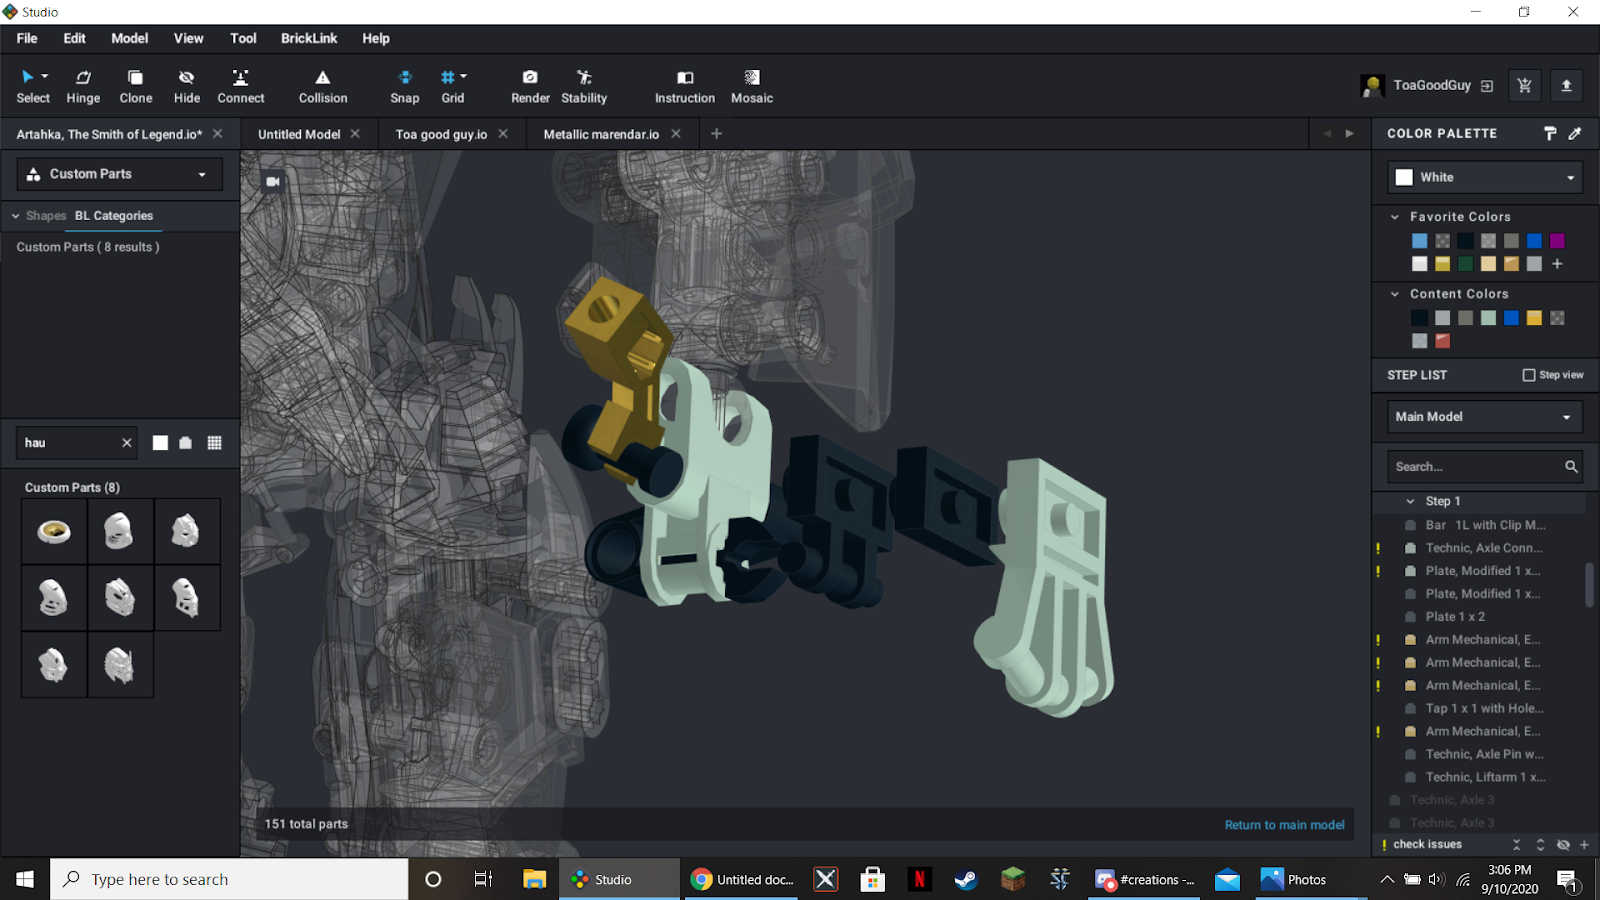Screen dimensions: 1600x900
Task: Switch parts view to single color square
Action: tap(160, 443)
